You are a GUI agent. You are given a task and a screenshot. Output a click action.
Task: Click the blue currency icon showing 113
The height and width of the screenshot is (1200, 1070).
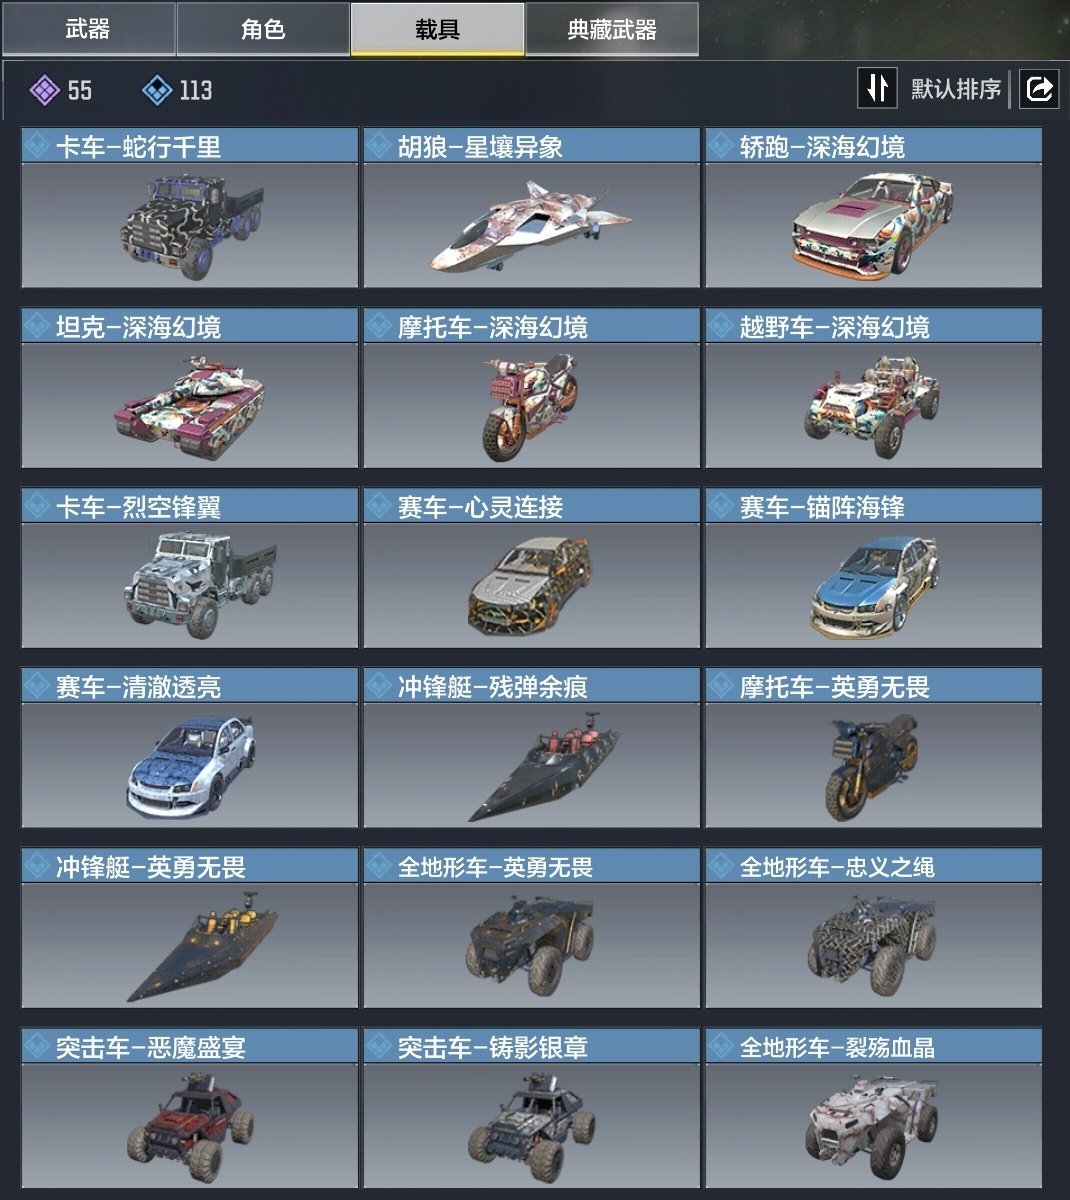click(157, 90)
